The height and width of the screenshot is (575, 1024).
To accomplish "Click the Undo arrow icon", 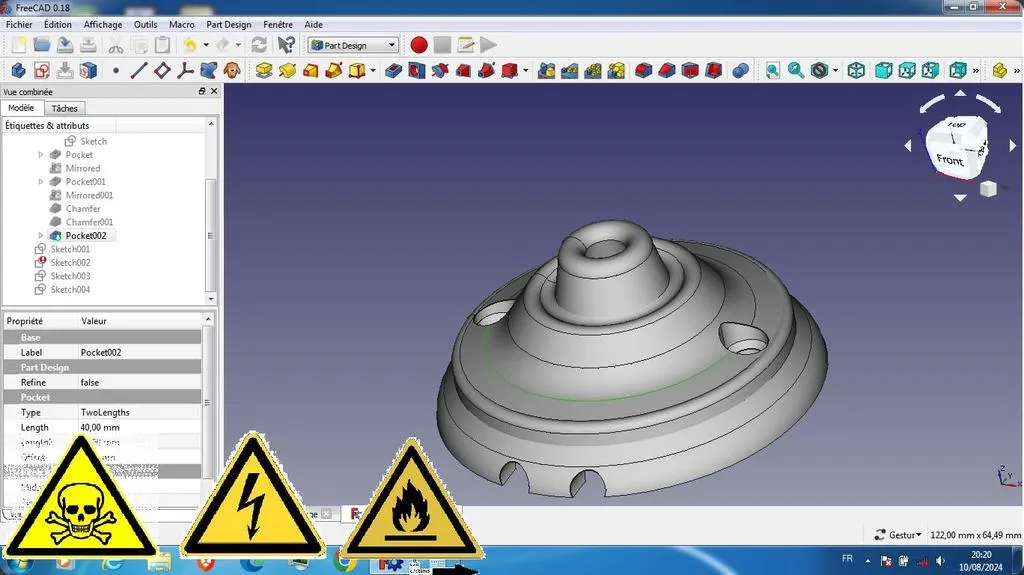I will 189,45.
